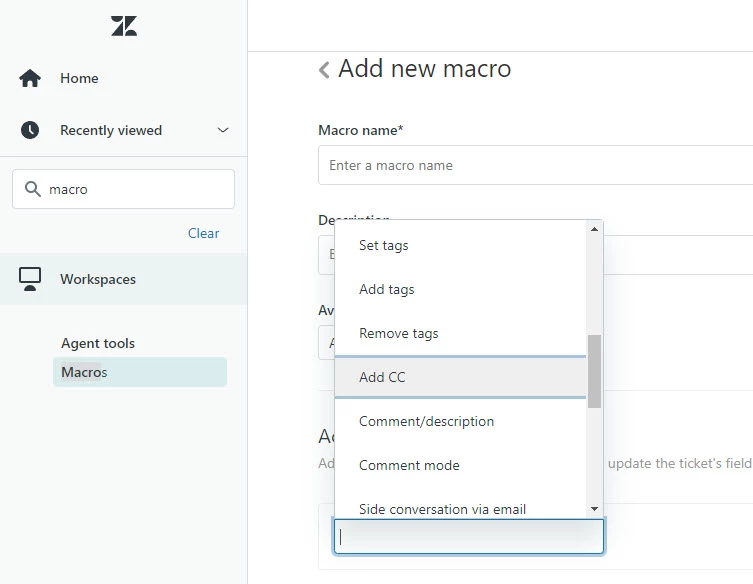
Task: Choose Add tags from dropdown
Action: [387, 289]
